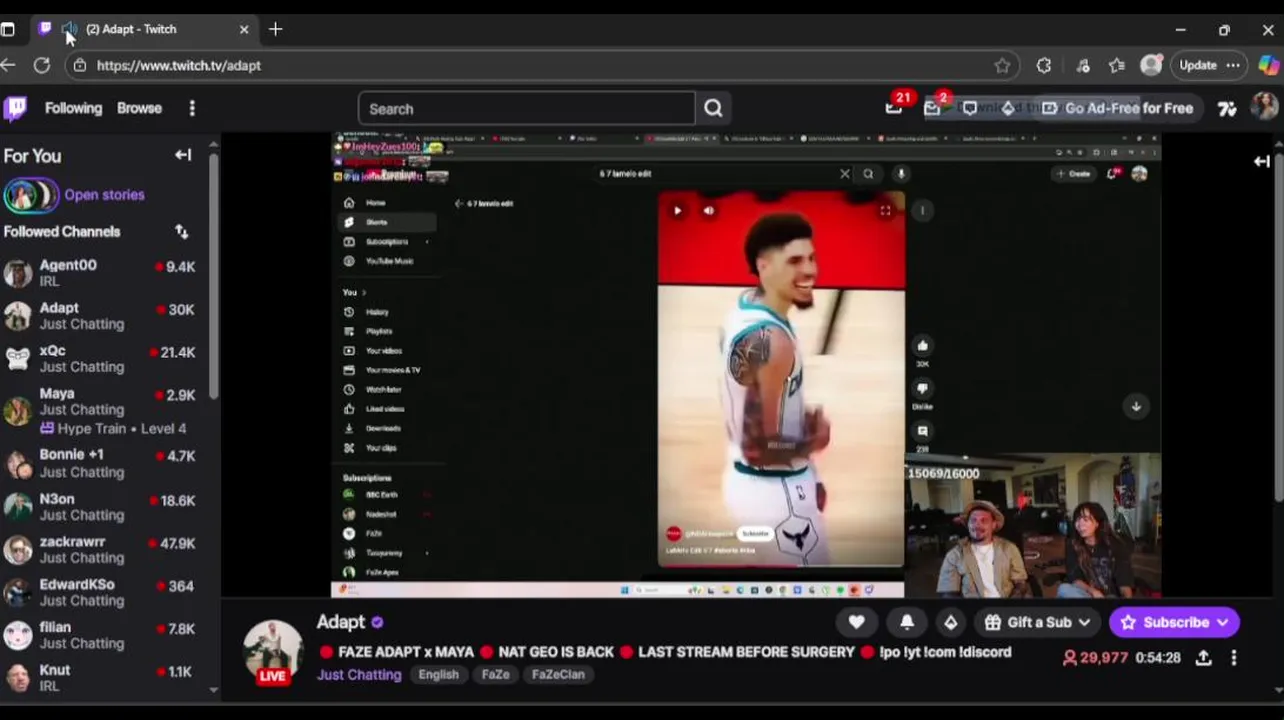The height and width of the screenshot is (720, 1284).
Task: Open notifications inbox with 2 badge
Action: 932,108
